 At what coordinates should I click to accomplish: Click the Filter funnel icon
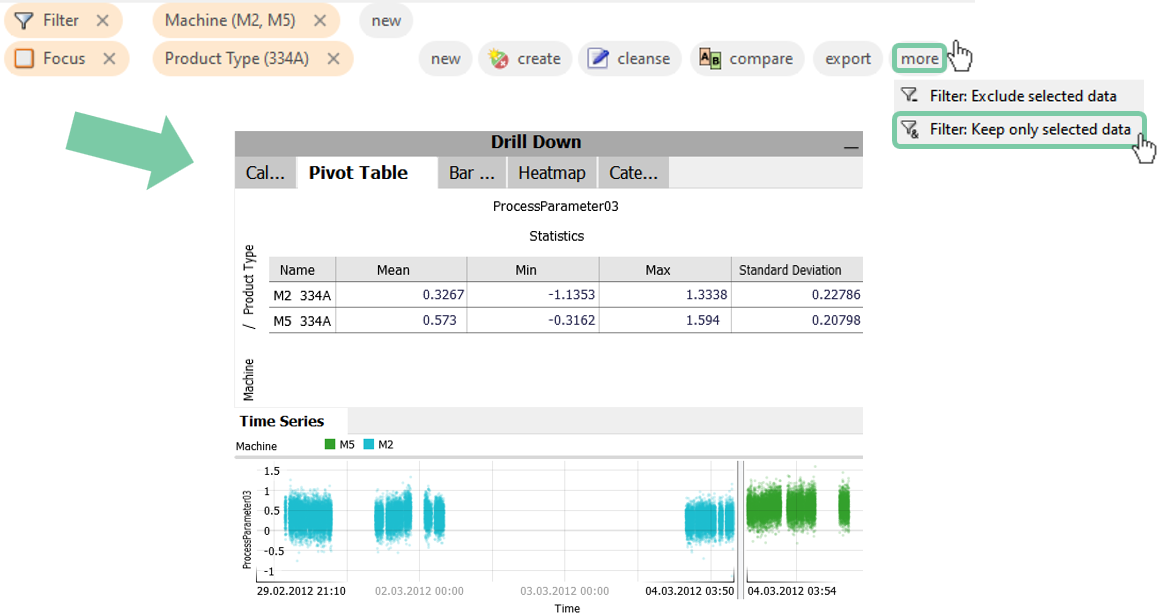(x=24, y=21)
